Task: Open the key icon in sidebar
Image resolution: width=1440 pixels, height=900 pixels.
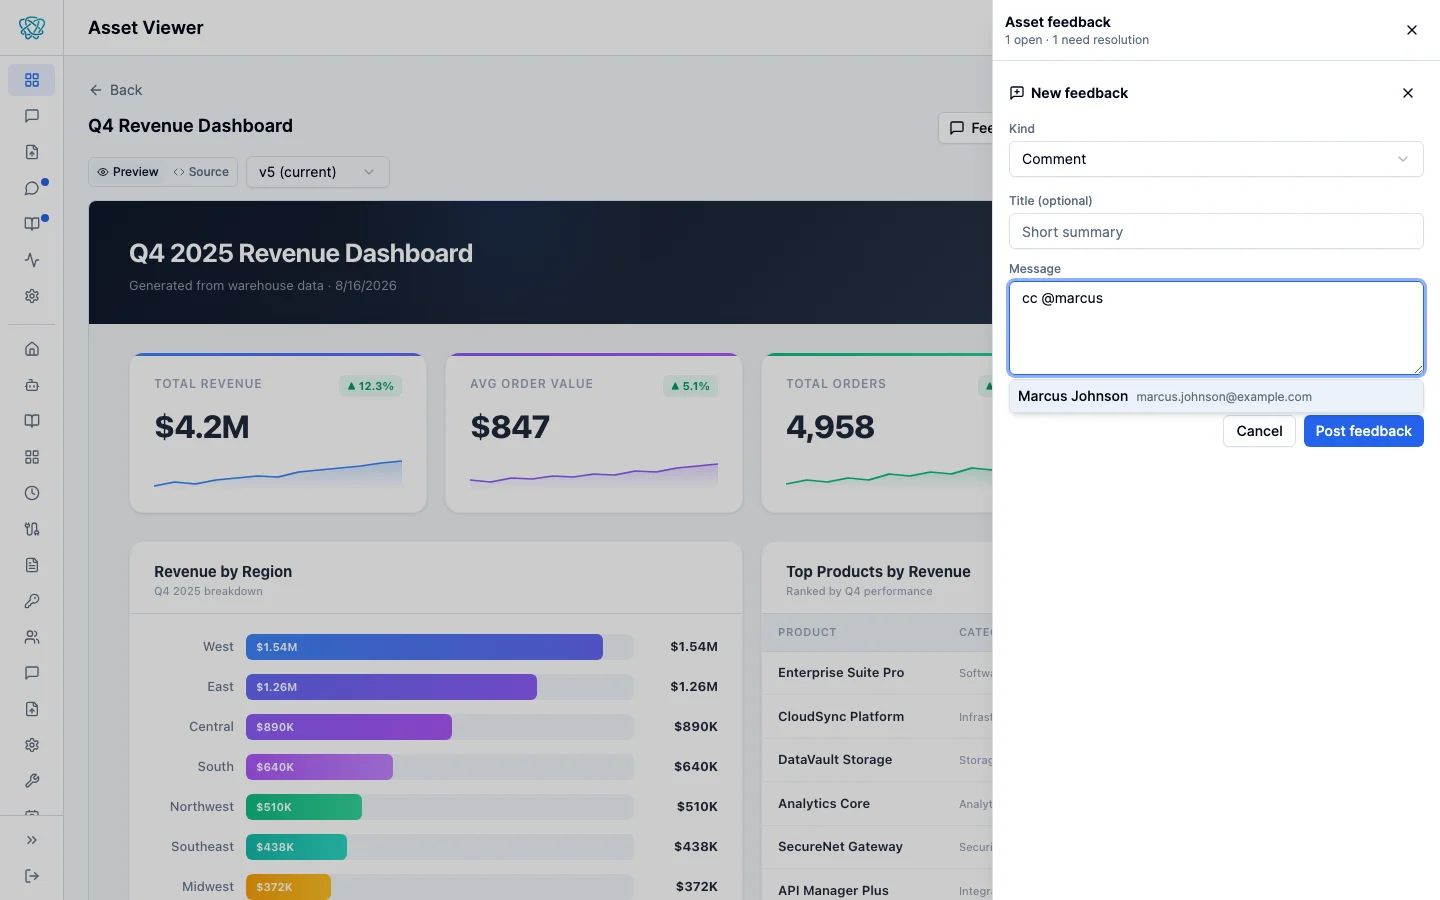Action: (32, 601)
